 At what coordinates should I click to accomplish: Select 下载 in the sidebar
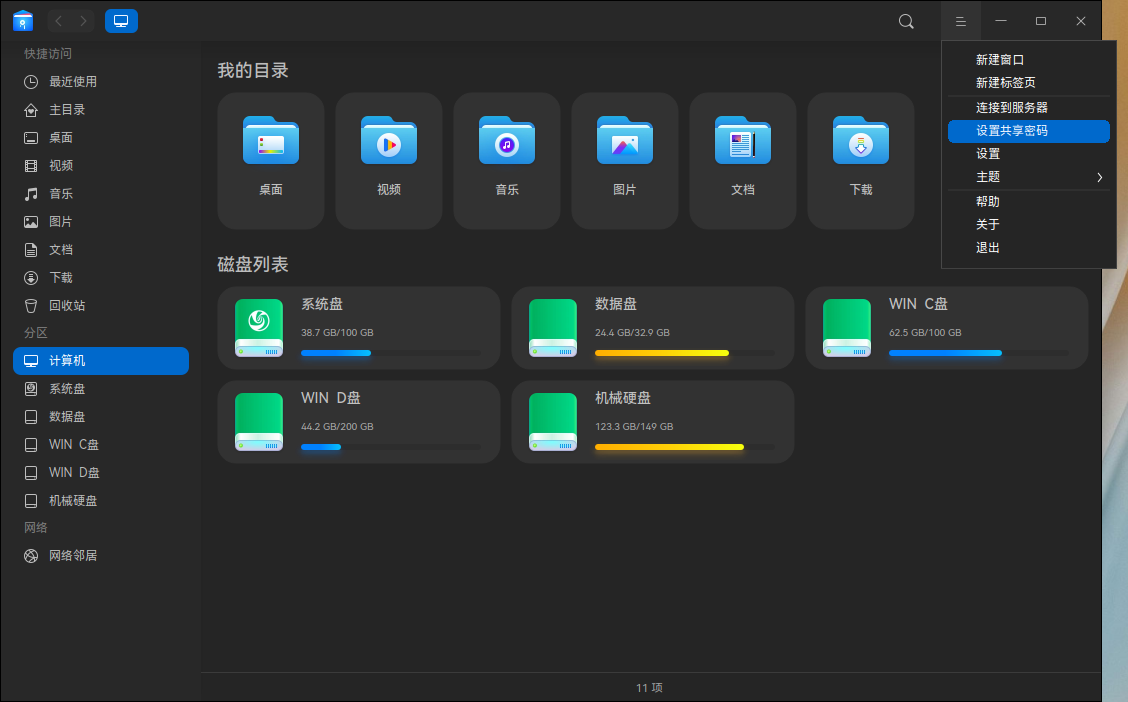tap(101, 278)
